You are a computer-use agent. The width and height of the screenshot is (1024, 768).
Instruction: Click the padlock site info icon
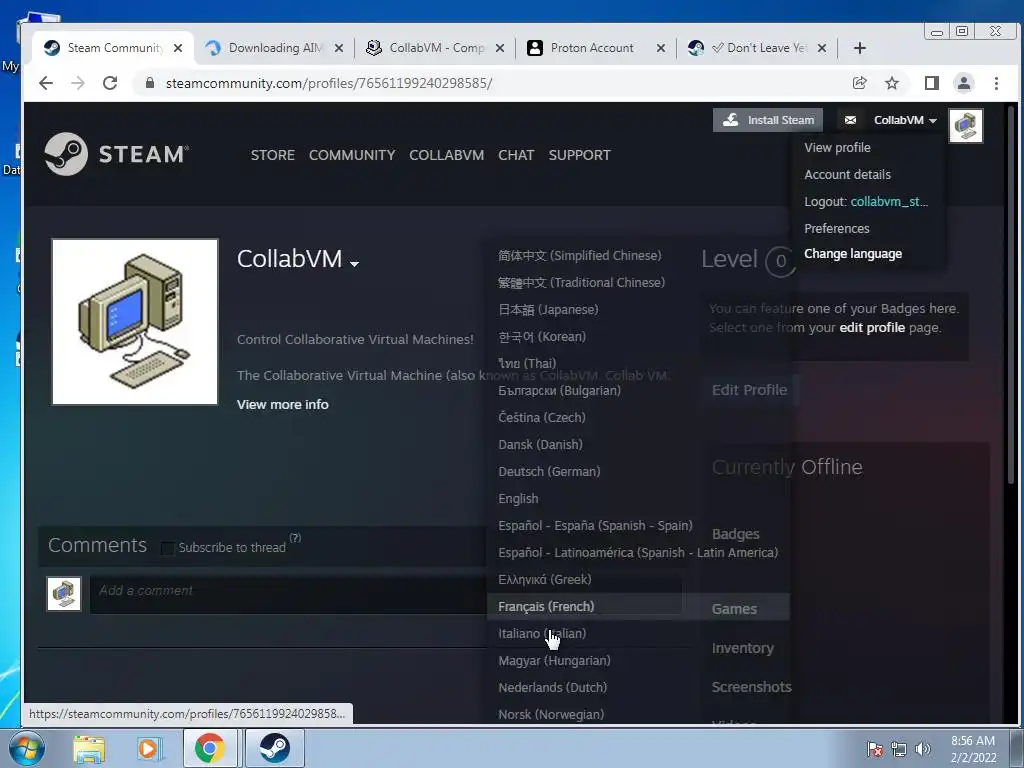[x=150, y=83]
